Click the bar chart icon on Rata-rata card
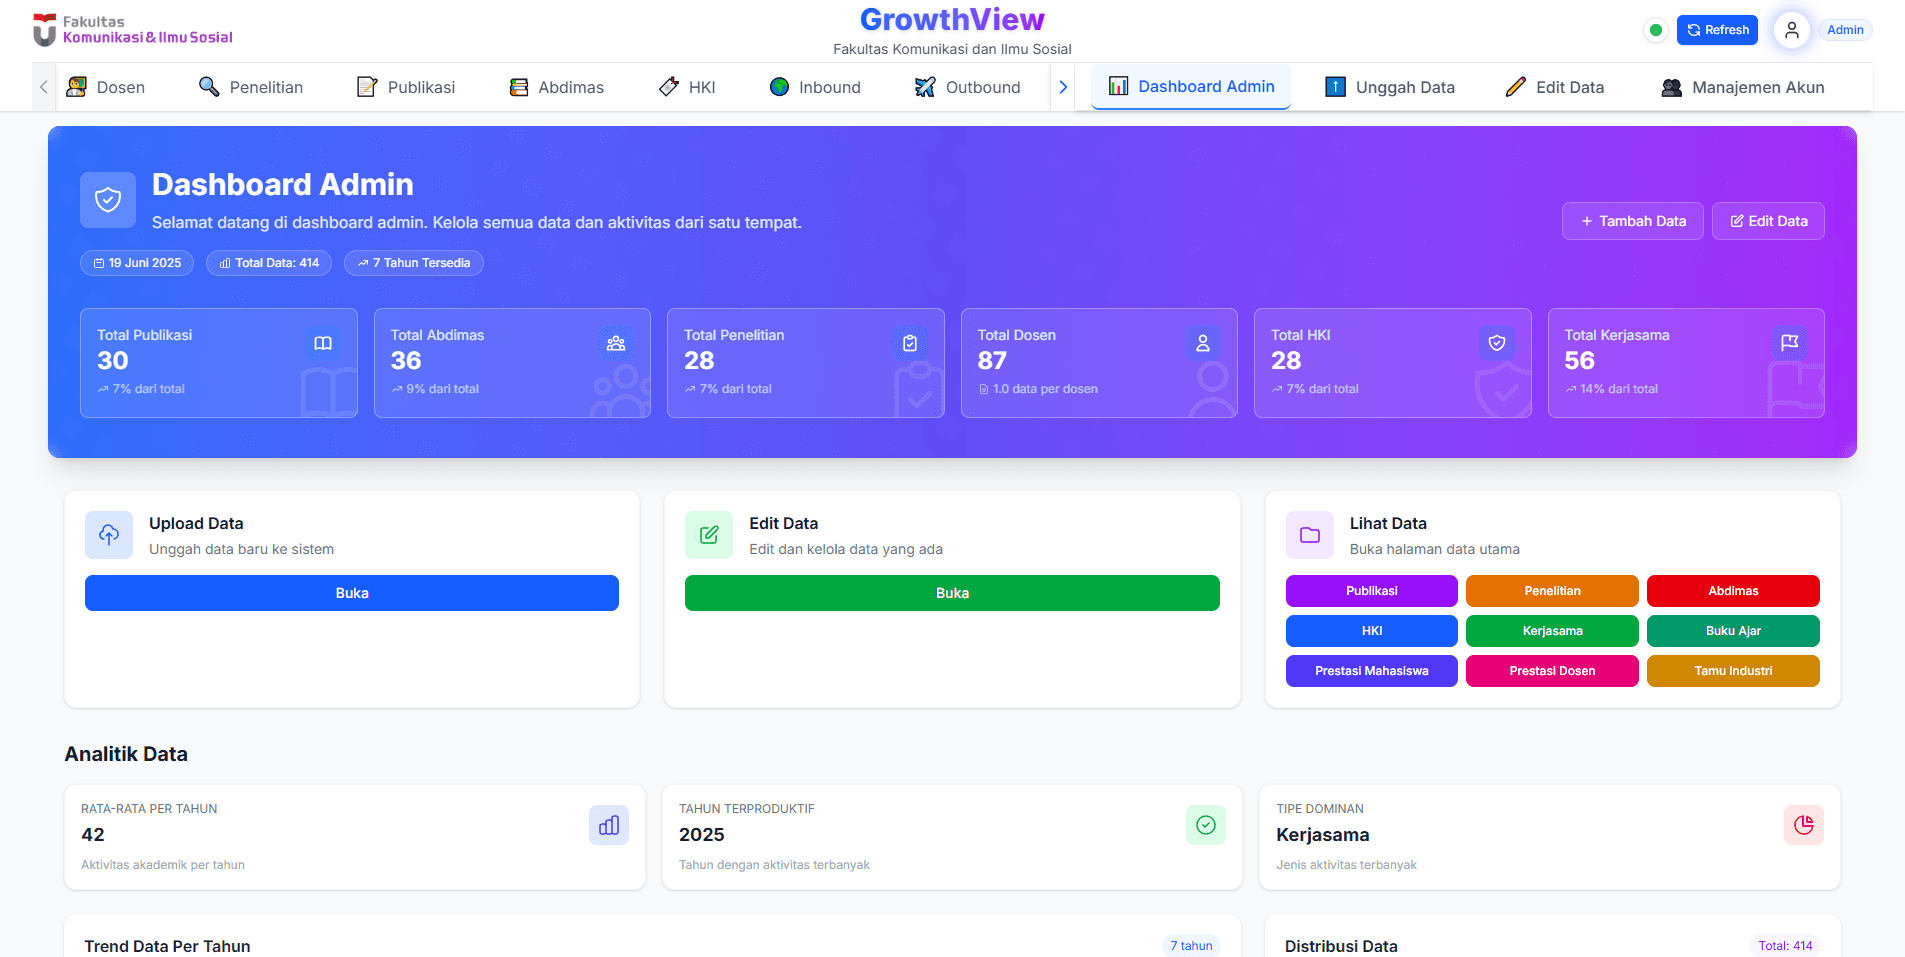 [609, 825]
